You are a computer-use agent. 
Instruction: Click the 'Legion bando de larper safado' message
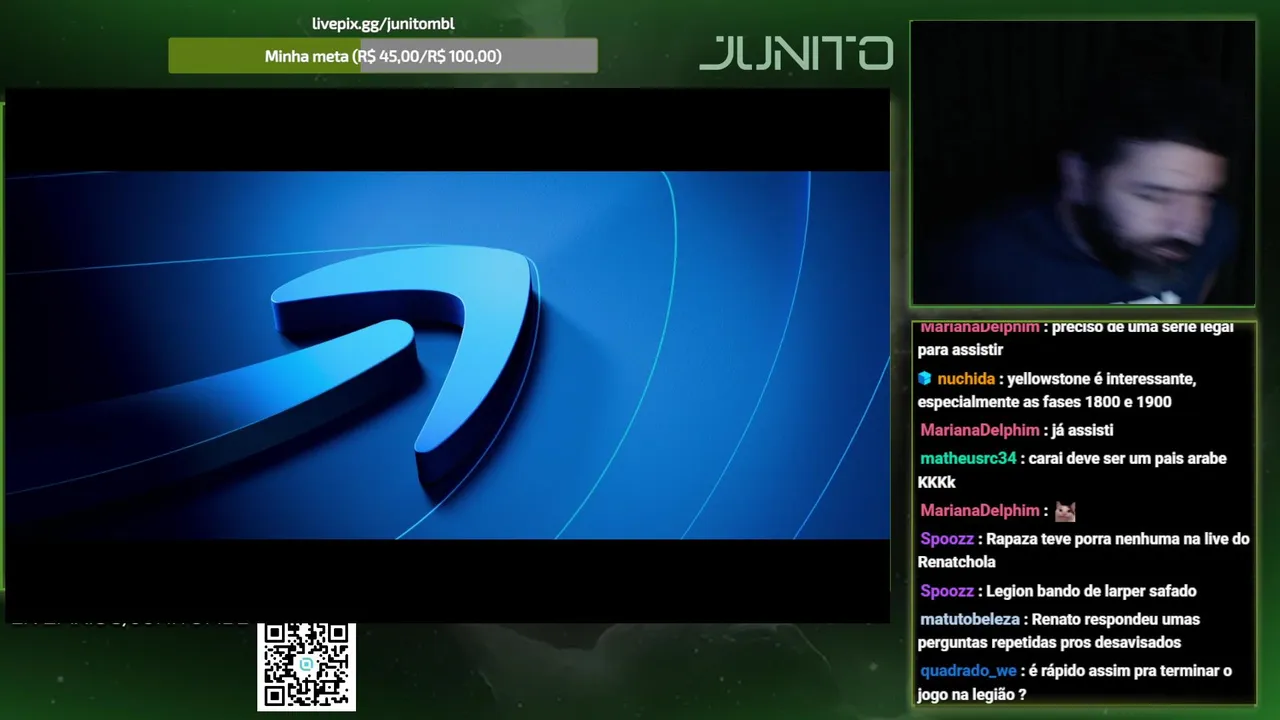[x=1091, y=591]
